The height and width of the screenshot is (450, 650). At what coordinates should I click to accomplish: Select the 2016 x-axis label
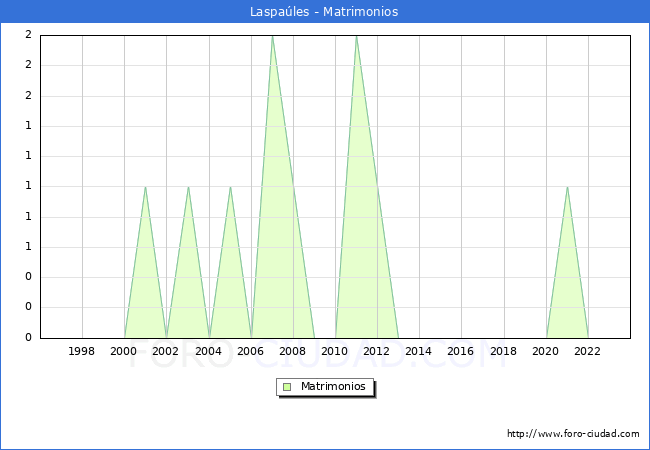coord(461,351)
